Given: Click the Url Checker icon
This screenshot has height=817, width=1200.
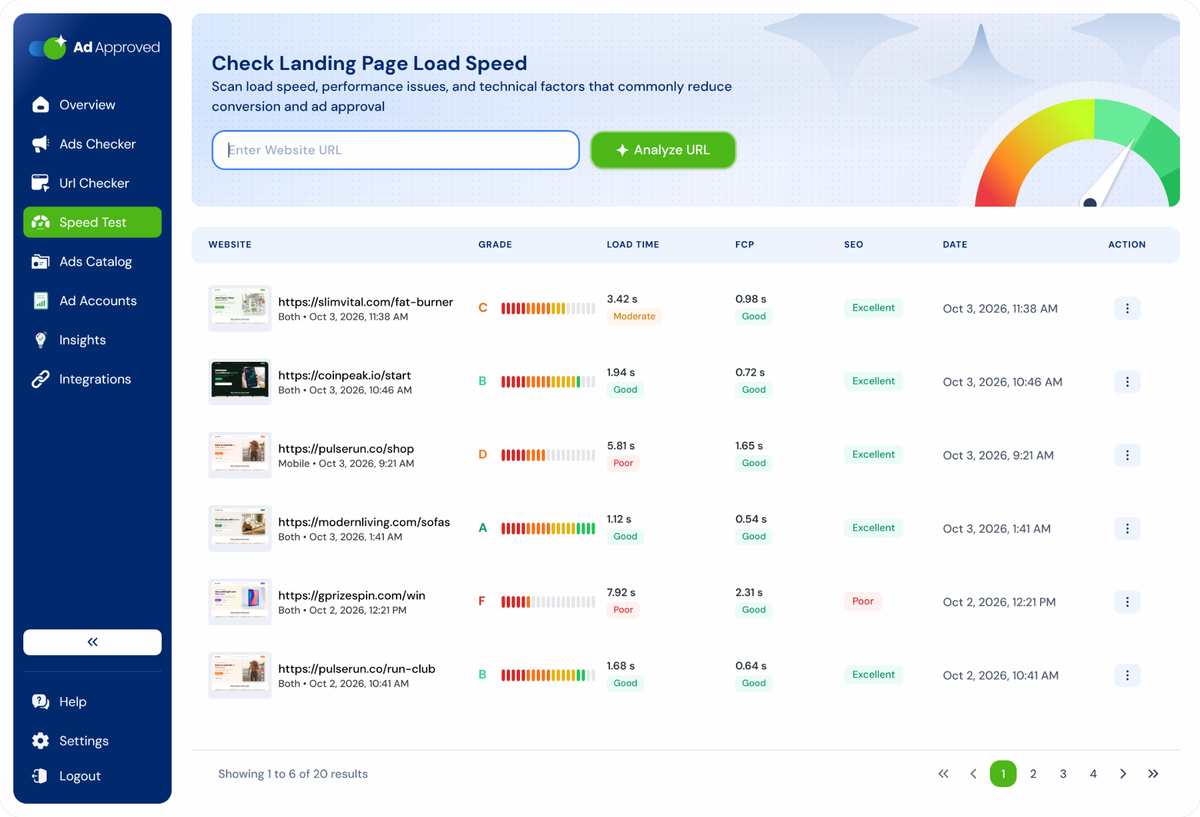Looking at the screenshot, I should (41, 183).
